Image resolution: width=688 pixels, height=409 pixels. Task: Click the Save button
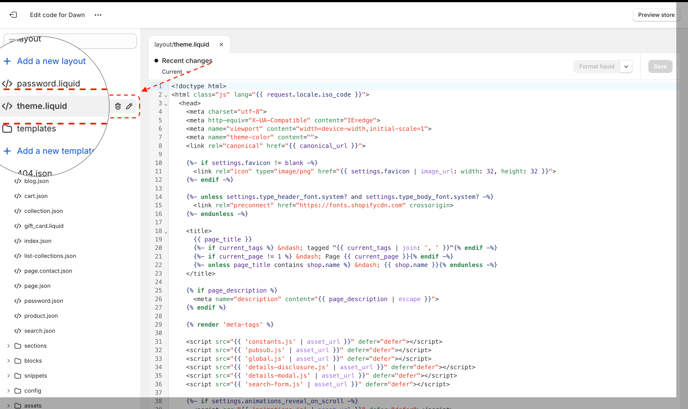tap(660, 66)
